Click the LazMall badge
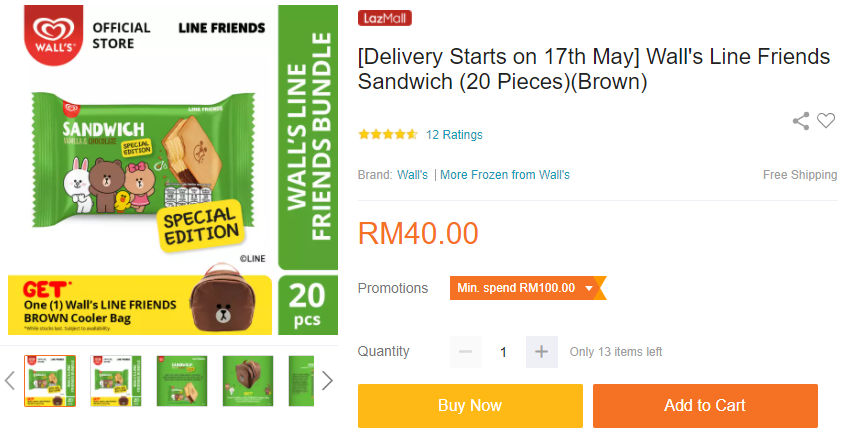The height and width of the screenshot is (442, 851). 385,18
